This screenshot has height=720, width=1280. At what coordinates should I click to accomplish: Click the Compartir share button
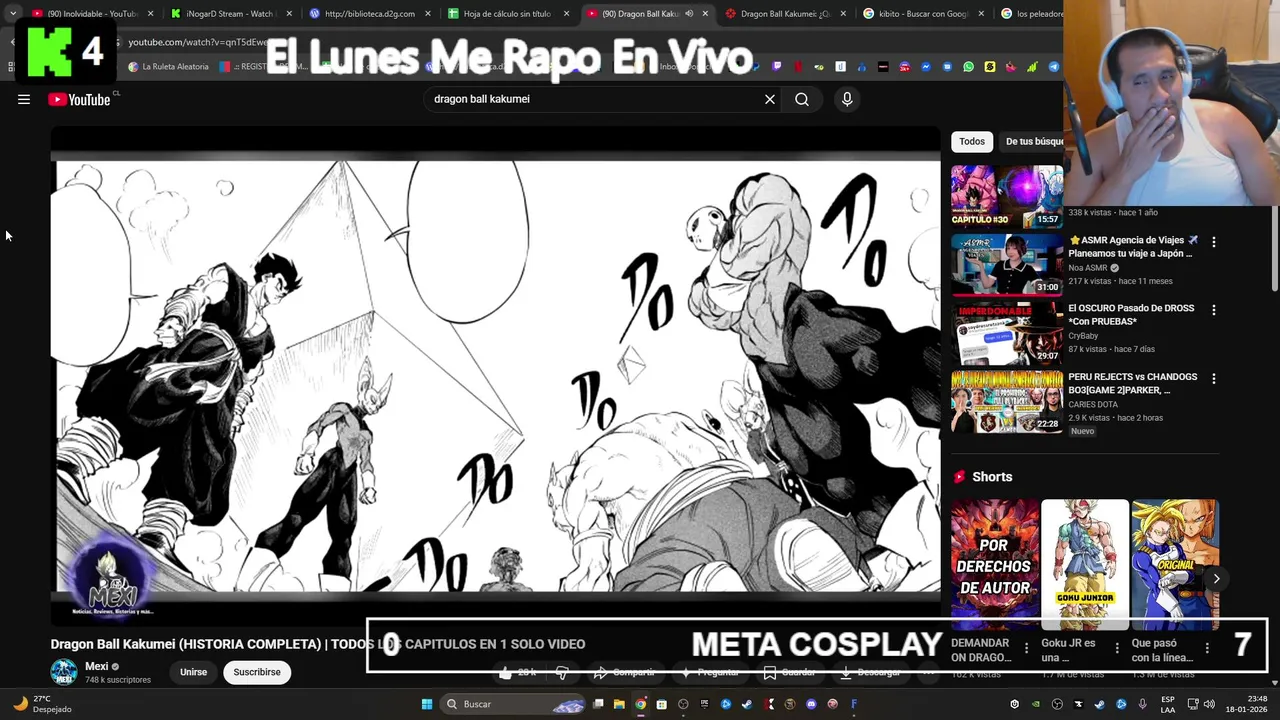click(x=625, y=673)
